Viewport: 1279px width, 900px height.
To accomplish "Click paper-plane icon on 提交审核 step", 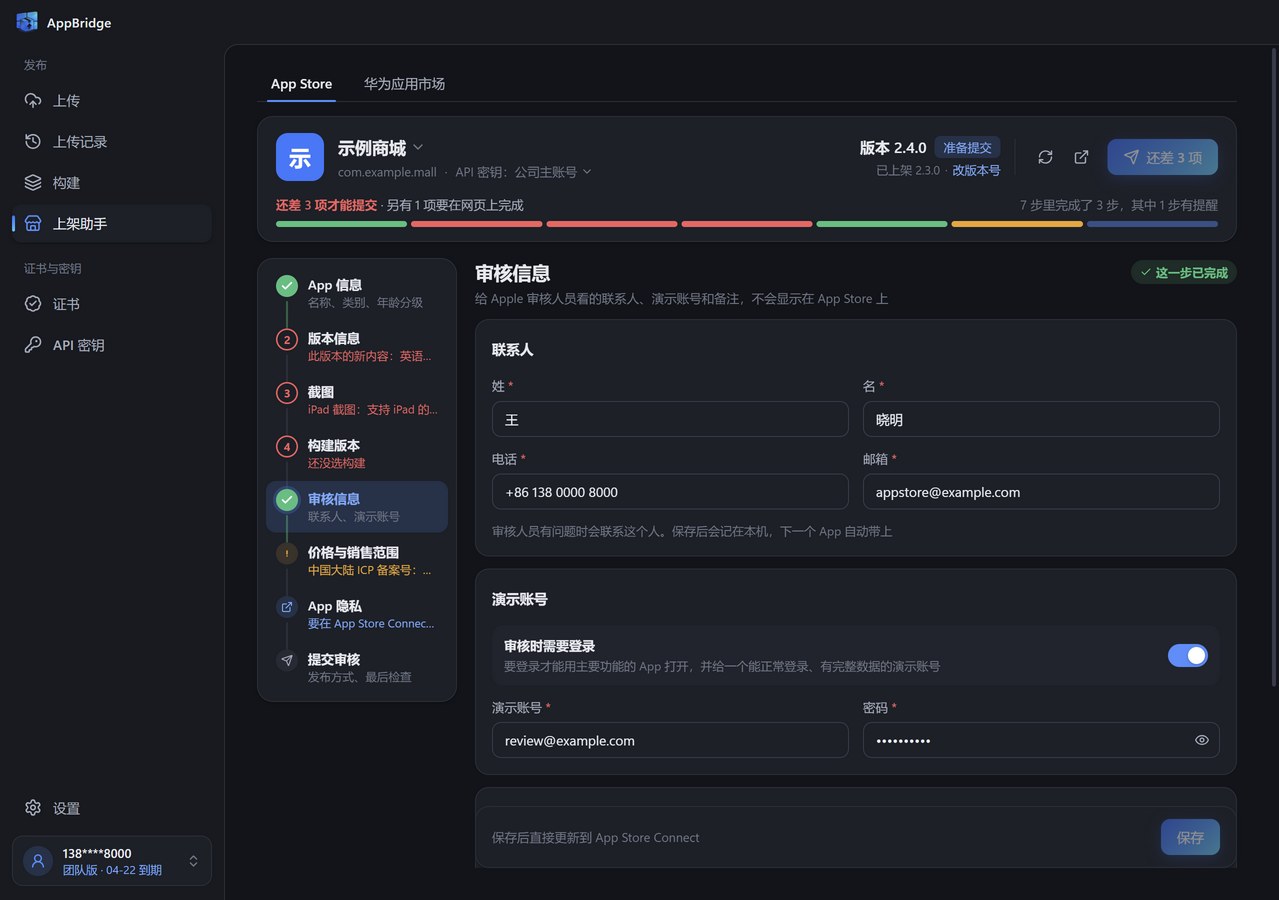I will pyautogui.click(x=287, y=660).
